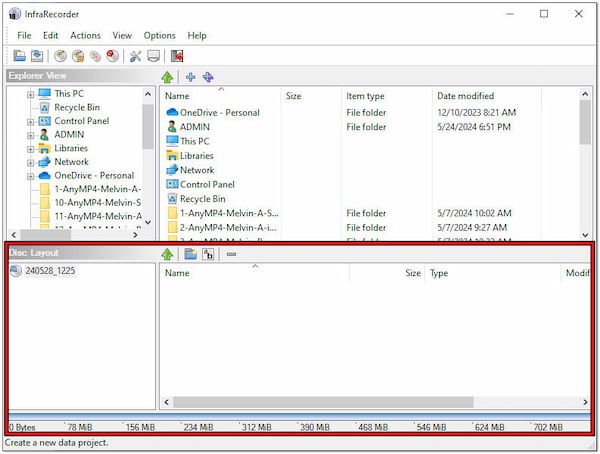Select OneDrive - Personal in file list
Viewport: 600px width, 454px height.
[x=220, y=113]
